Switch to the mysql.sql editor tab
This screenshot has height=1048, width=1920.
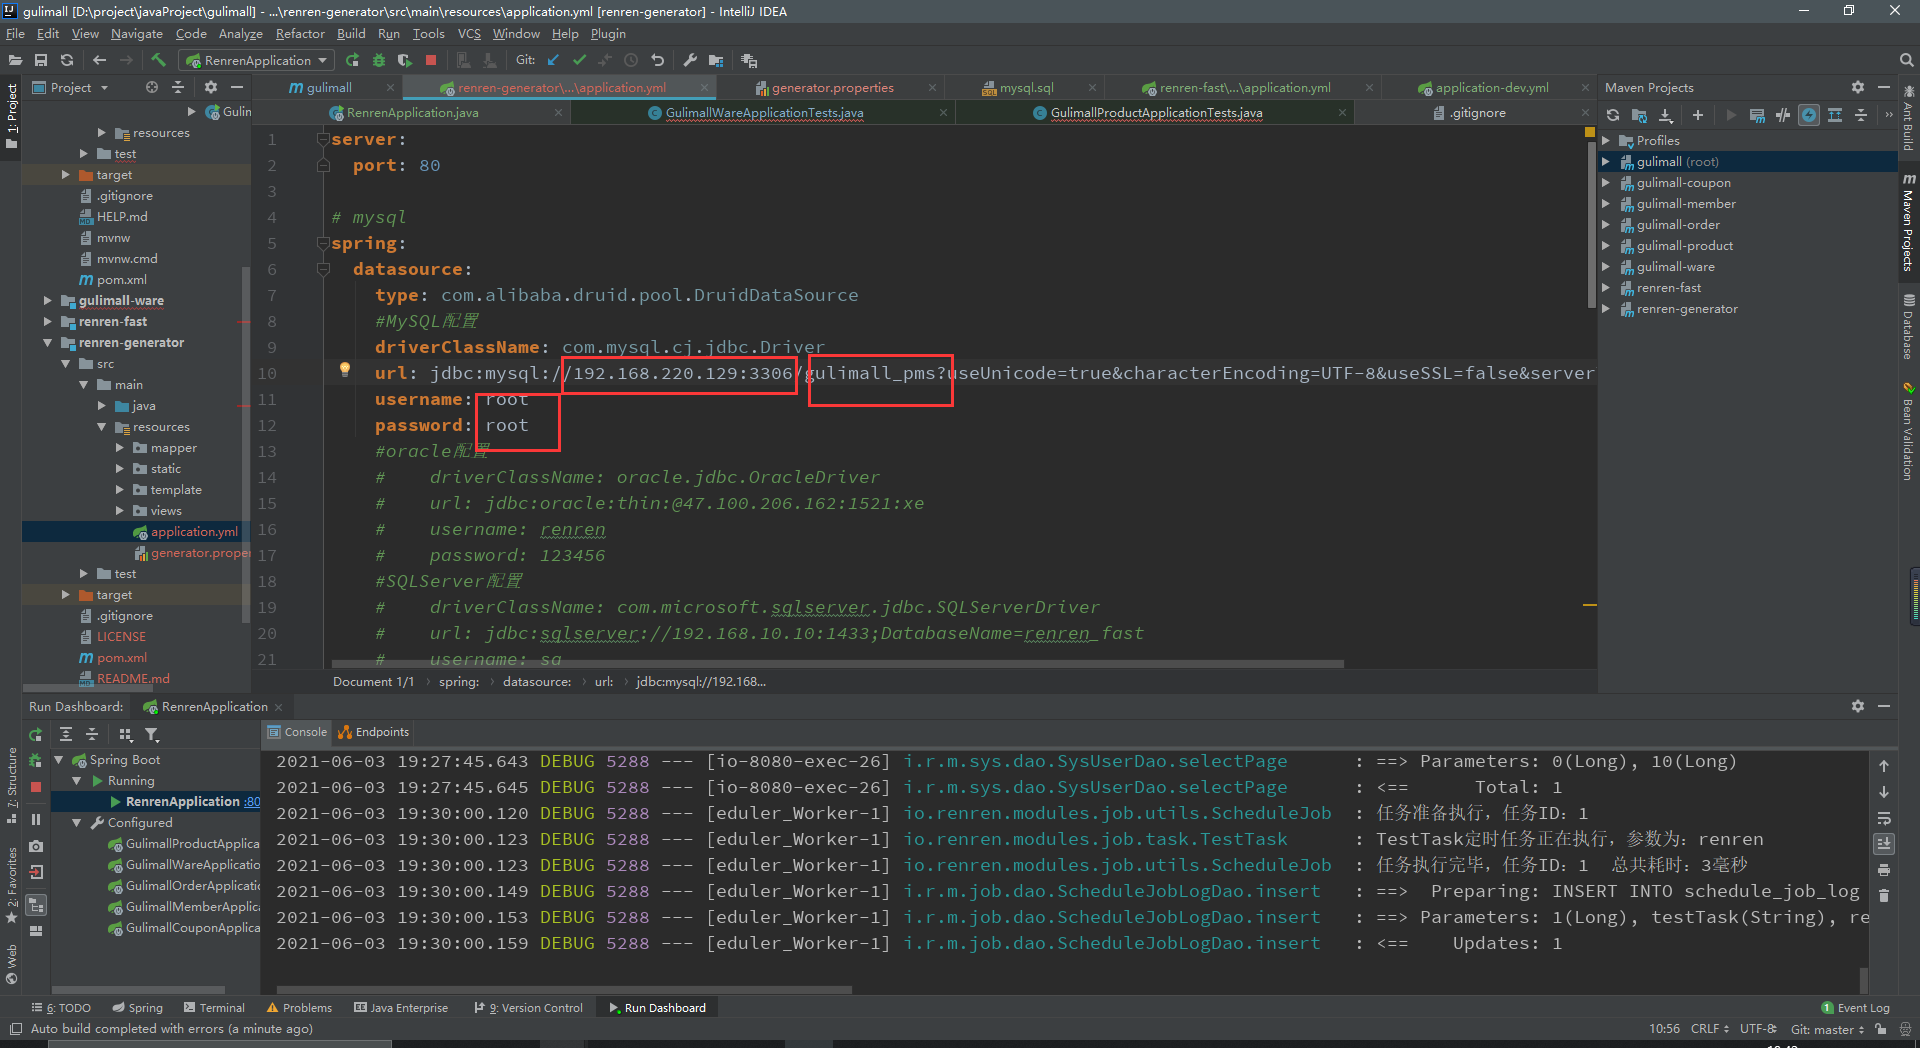point(1026,87)
